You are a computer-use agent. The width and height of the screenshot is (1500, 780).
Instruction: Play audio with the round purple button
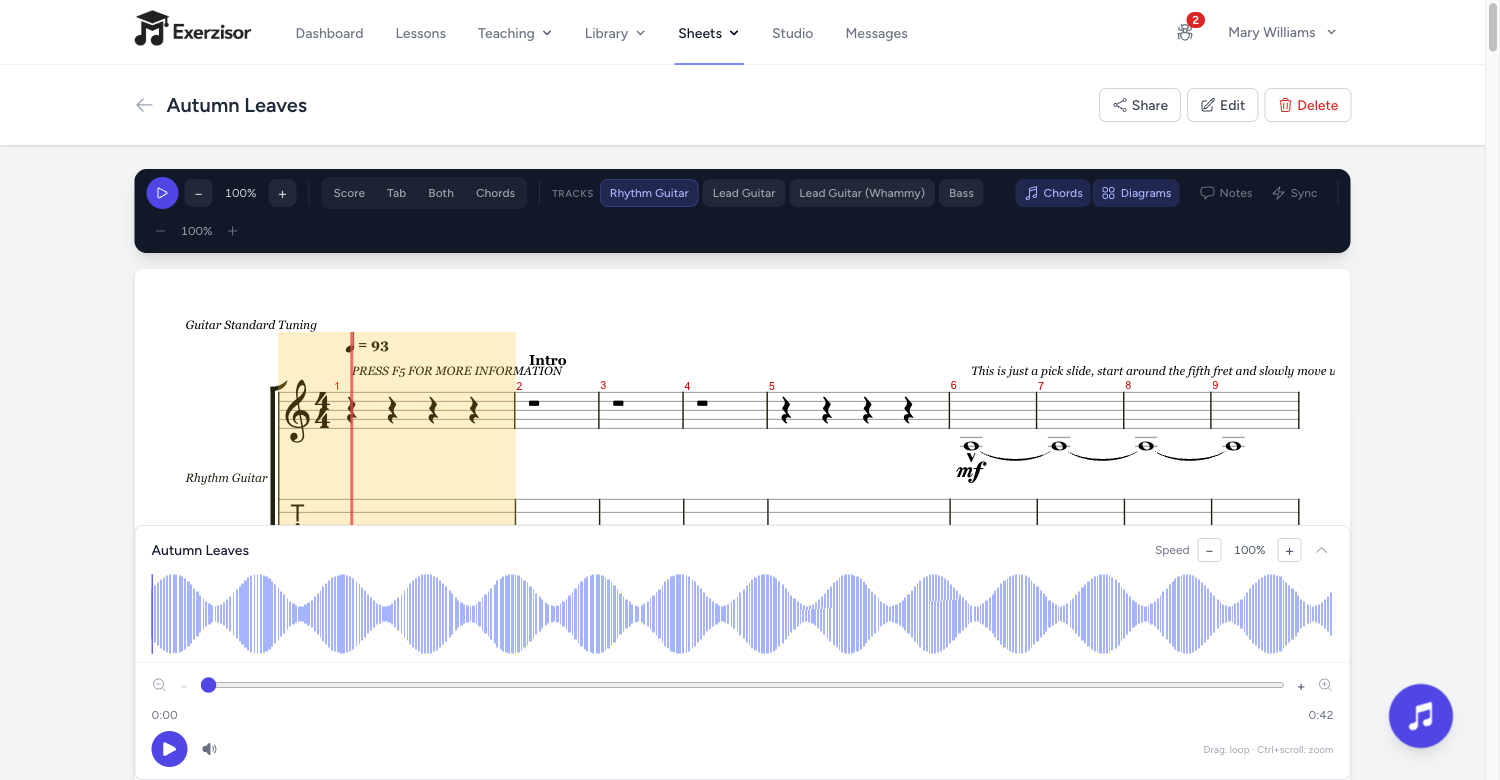[x=169, y=749]
